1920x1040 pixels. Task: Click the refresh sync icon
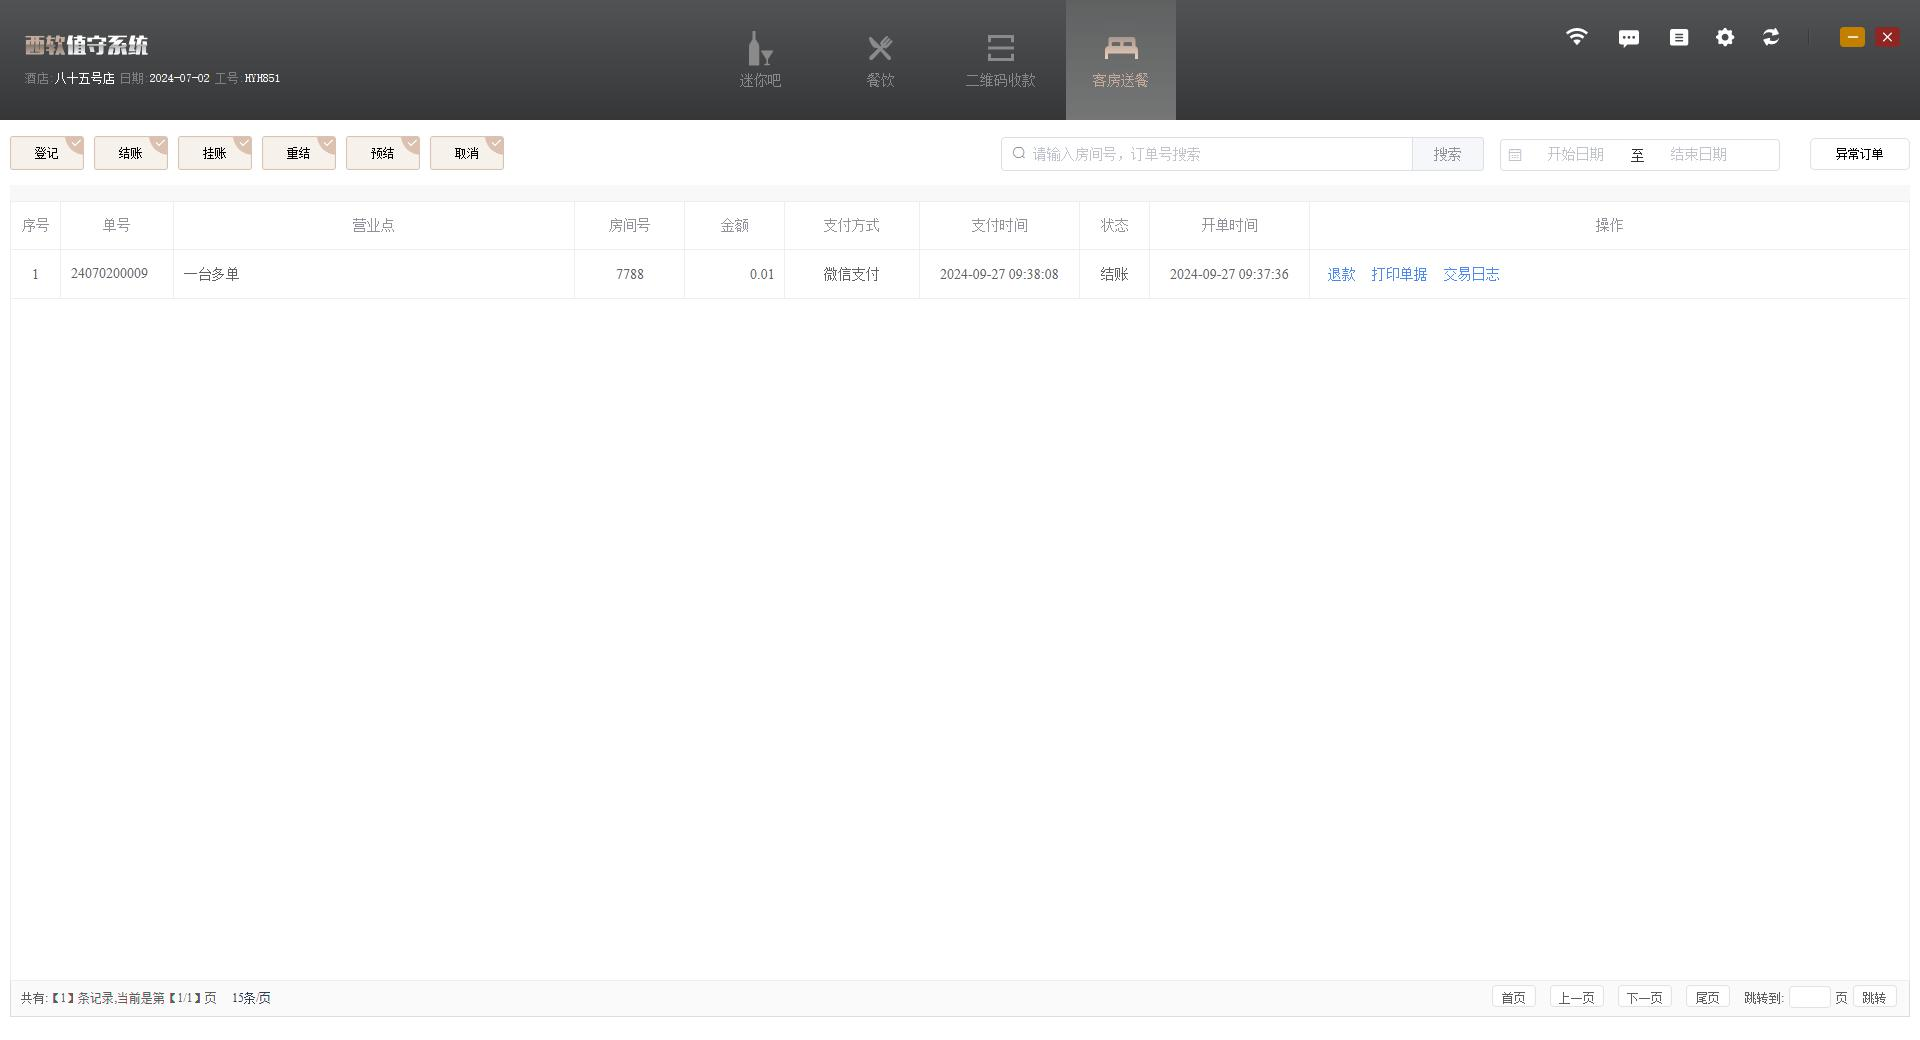point(1771,37)
